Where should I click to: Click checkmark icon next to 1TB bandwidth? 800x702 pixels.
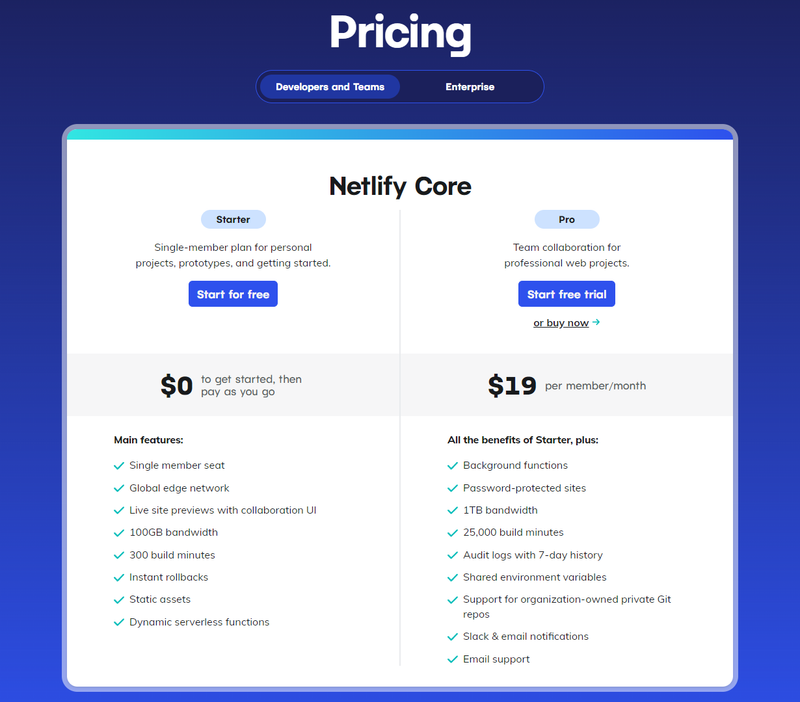[x=453, y=511]
